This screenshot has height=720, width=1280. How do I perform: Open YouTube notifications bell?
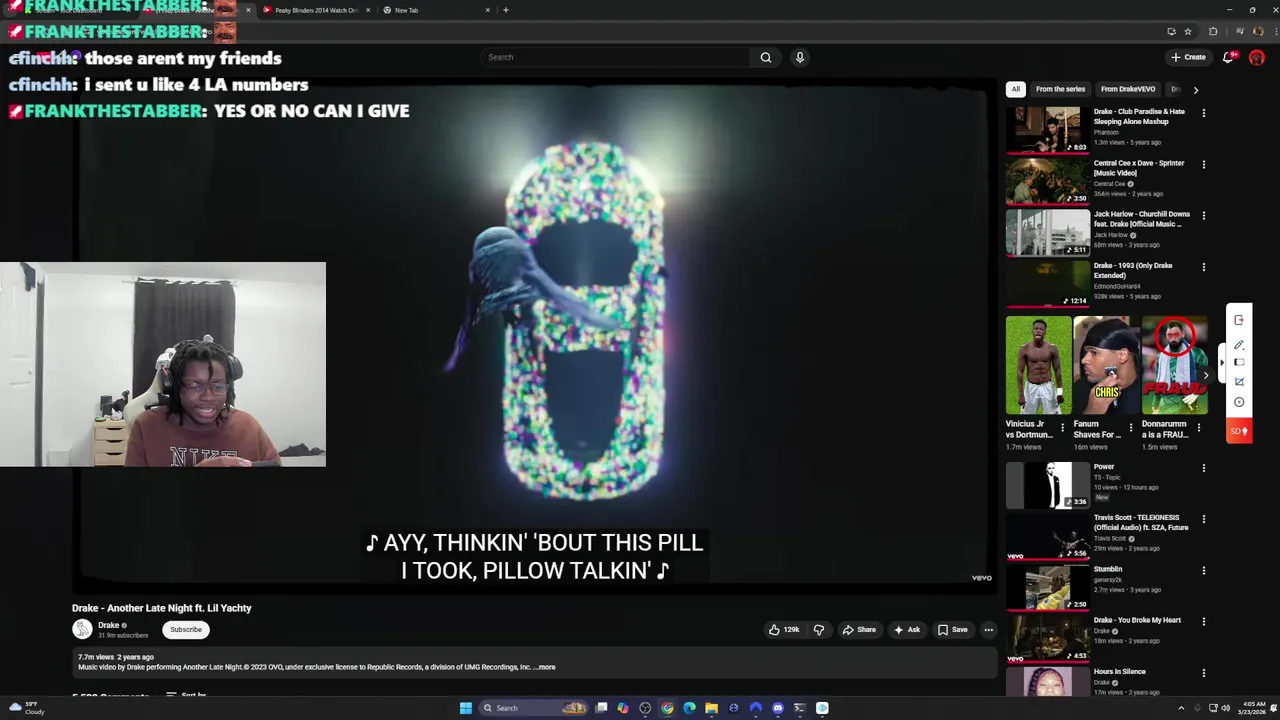click(1228, 57)
